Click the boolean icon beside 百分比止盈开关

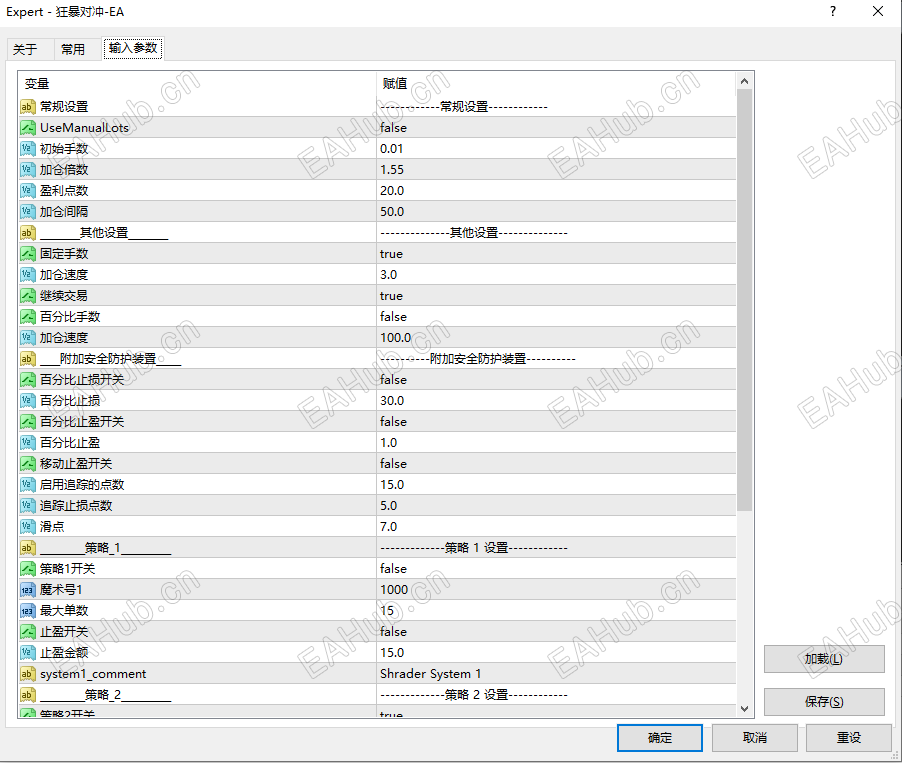pos(28,422)
